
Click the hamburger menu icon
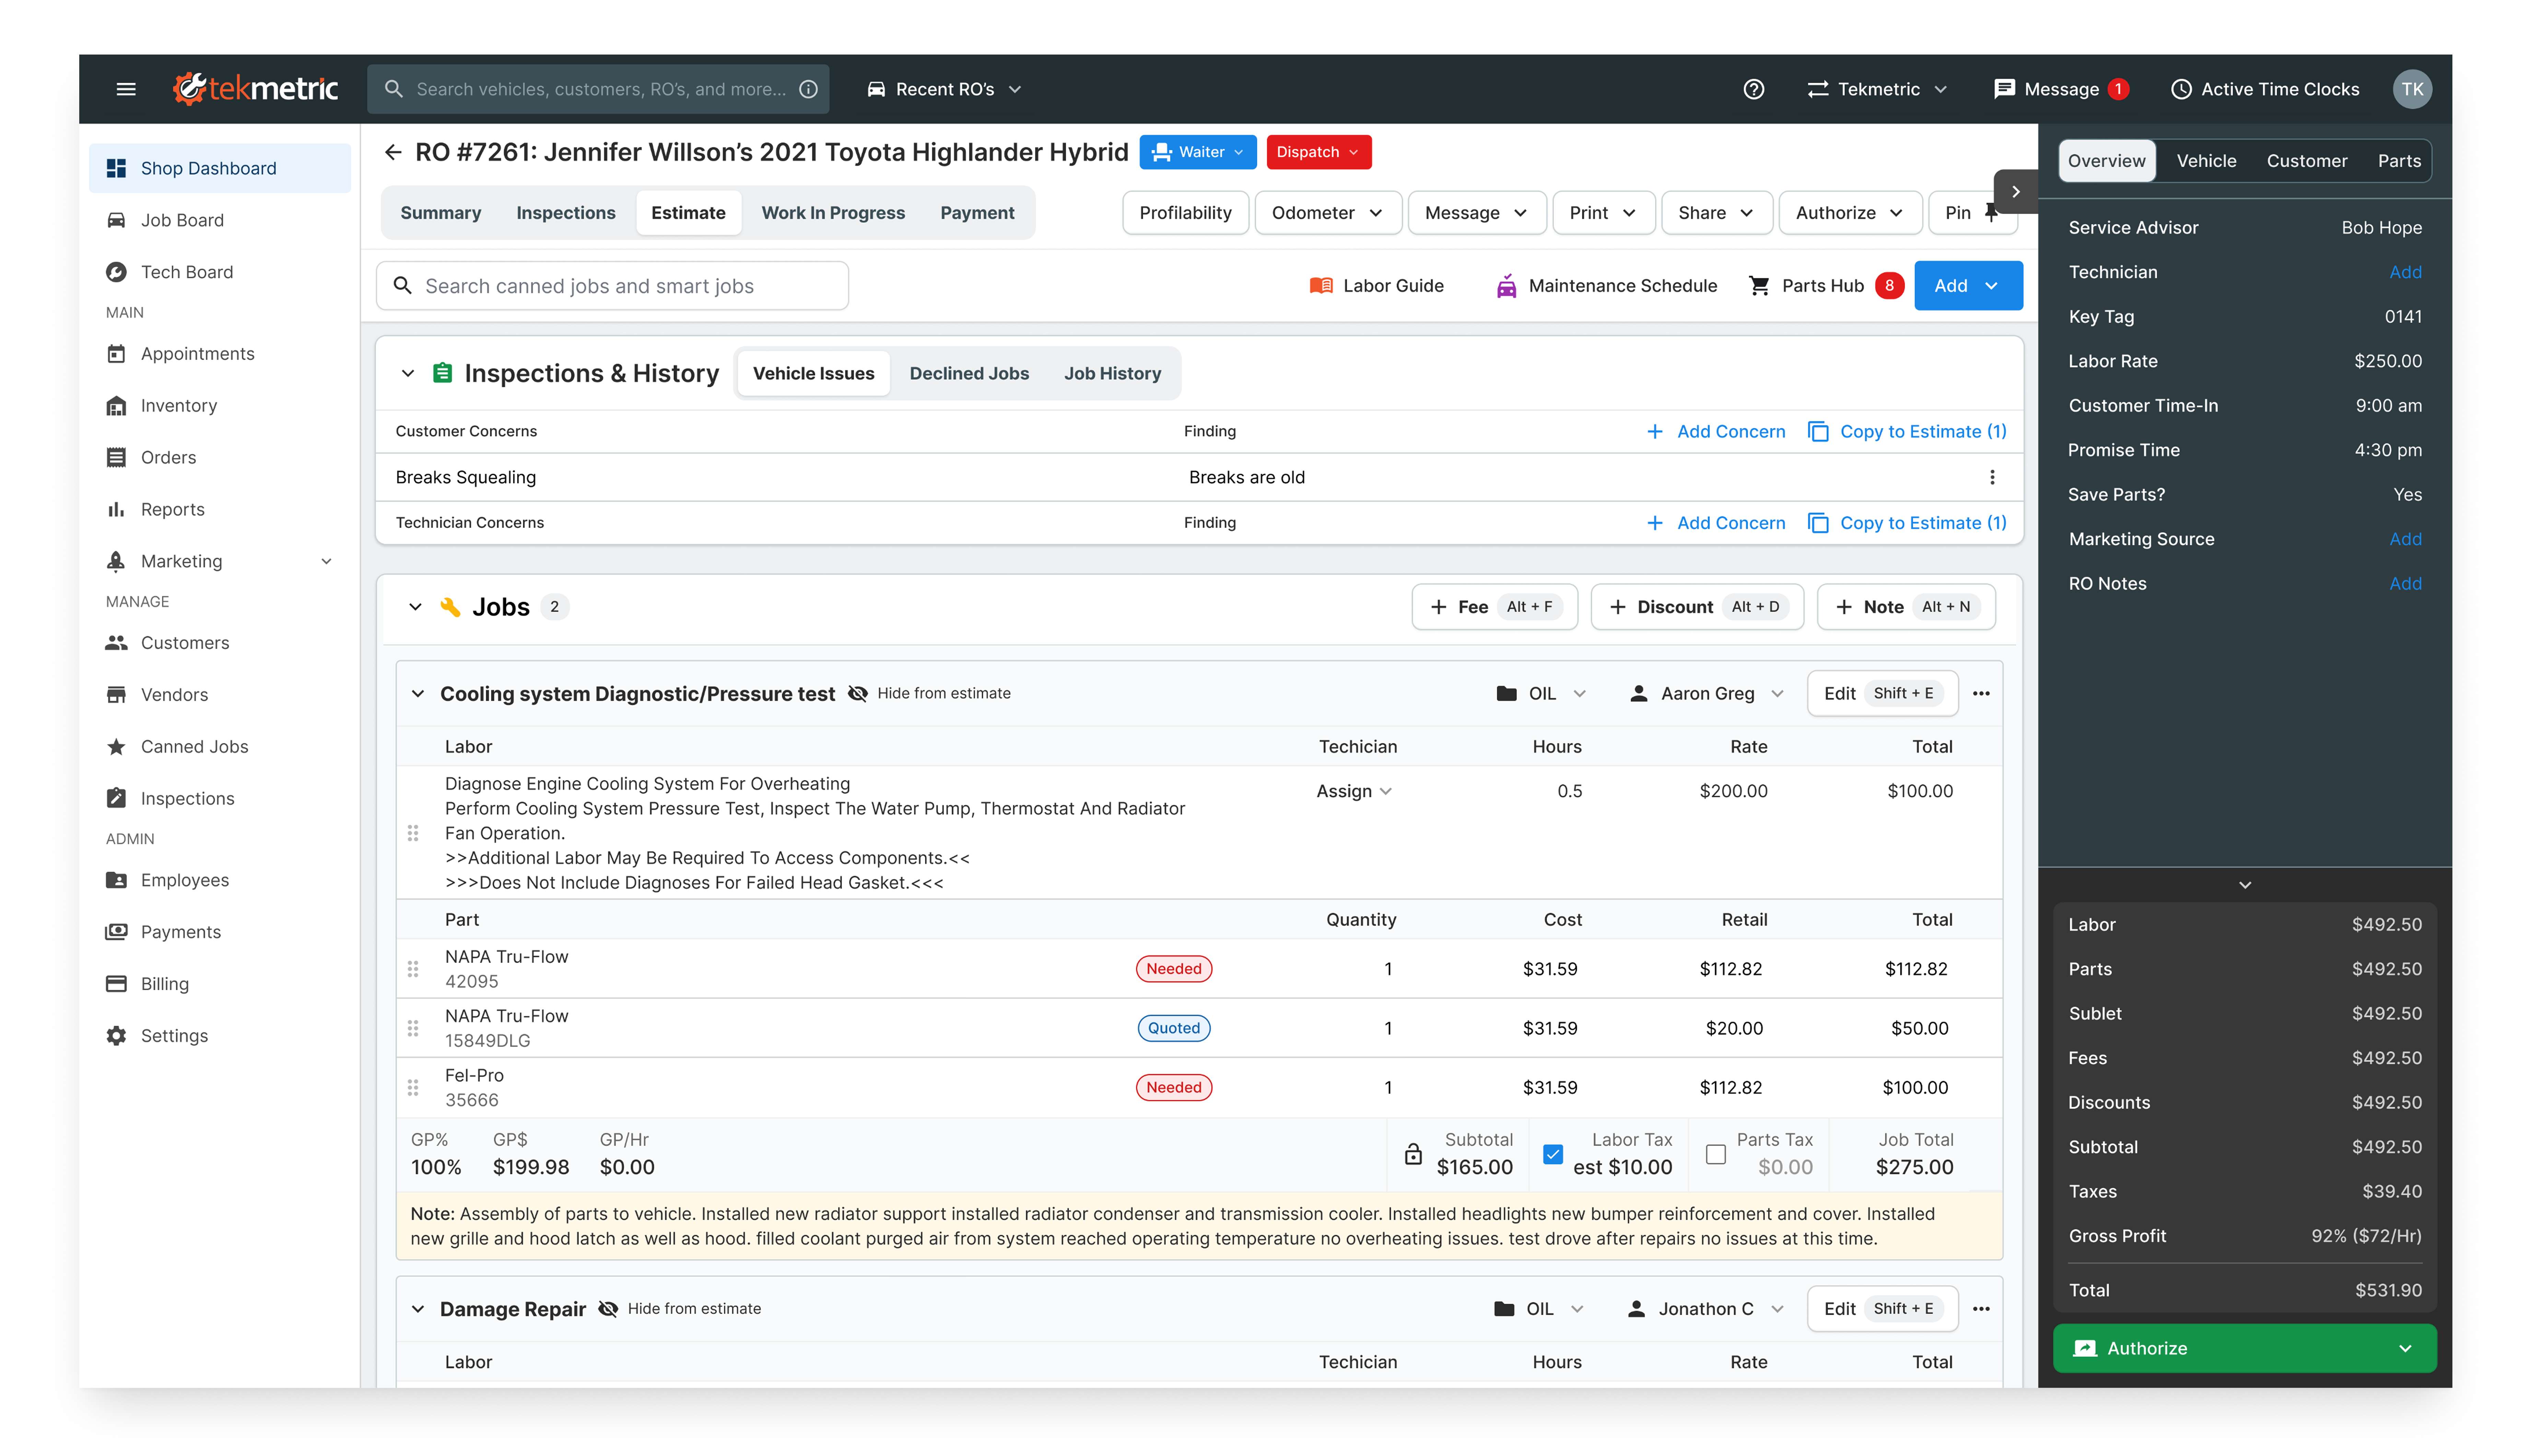[126, 89]
